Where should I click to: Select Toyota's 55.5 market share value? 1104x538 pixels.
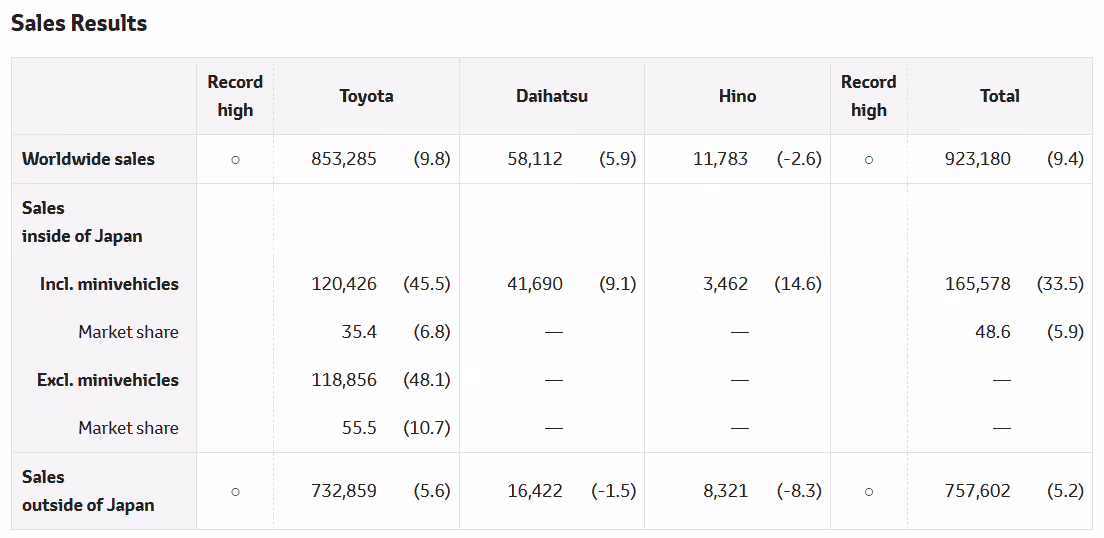coord(359,428)
